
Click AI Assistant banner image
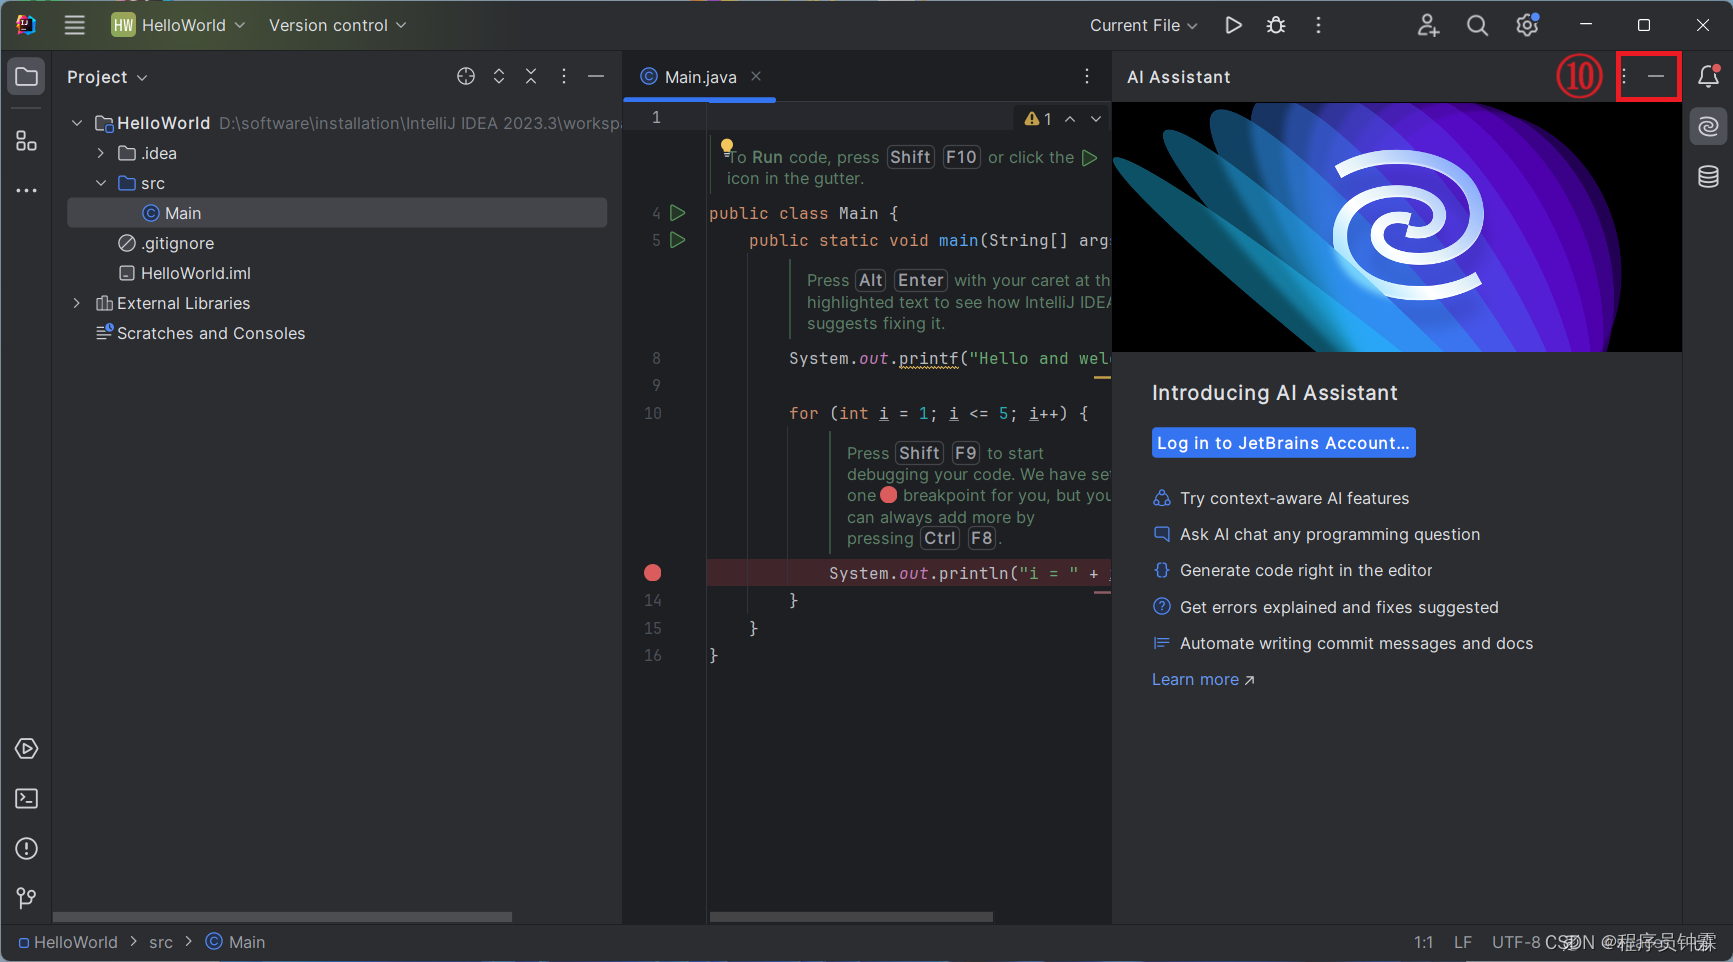(x=1396, y=227)
